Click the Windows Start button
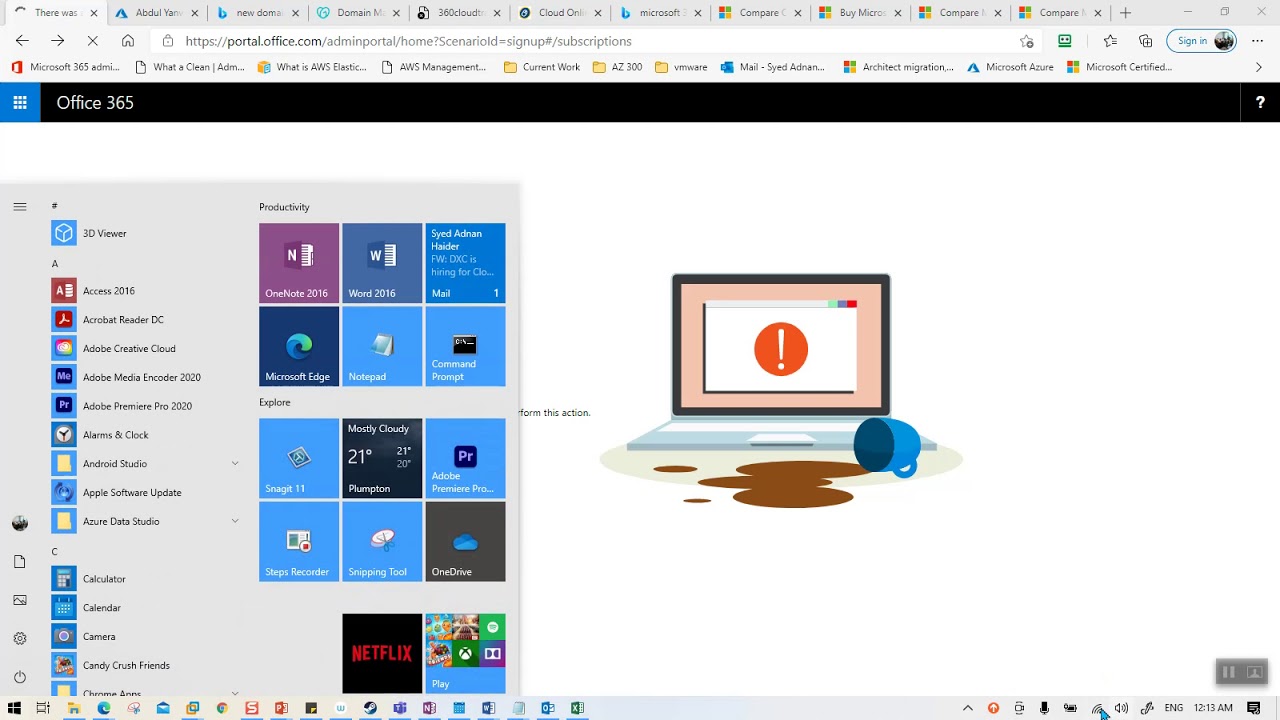Viewport: 1280px width, 720px height. pos(14,708)
